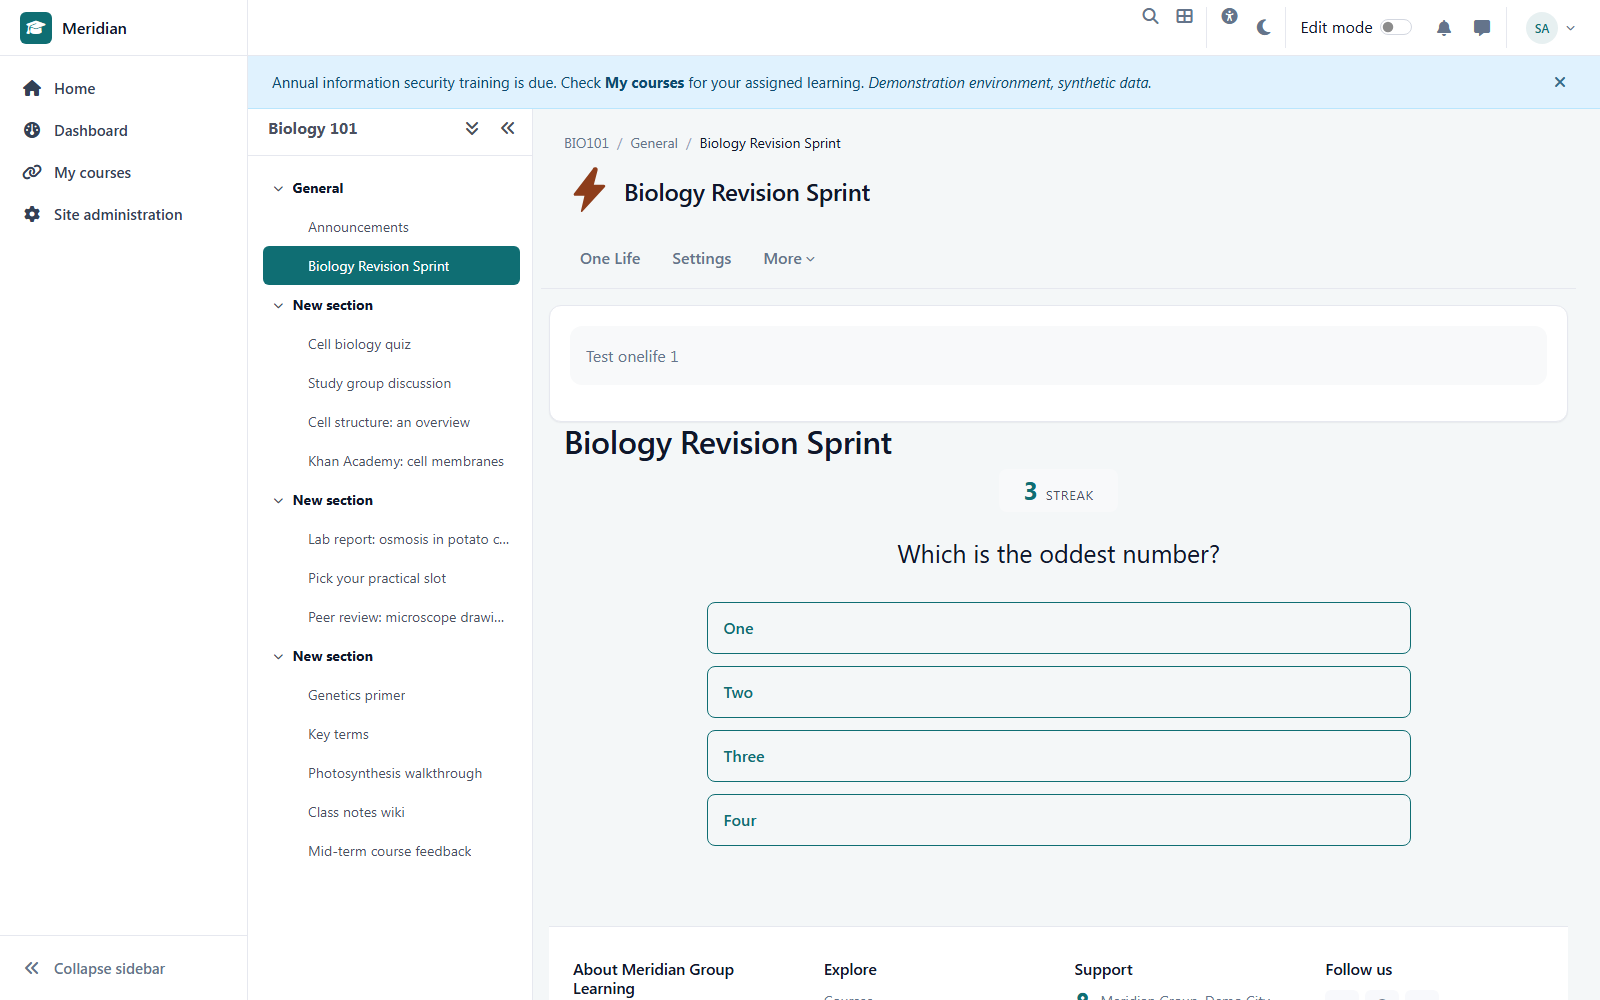Open Announcements in course index
Image resolution: width=1600 pixels, height=1000 pixels.
tap(358, 227)
